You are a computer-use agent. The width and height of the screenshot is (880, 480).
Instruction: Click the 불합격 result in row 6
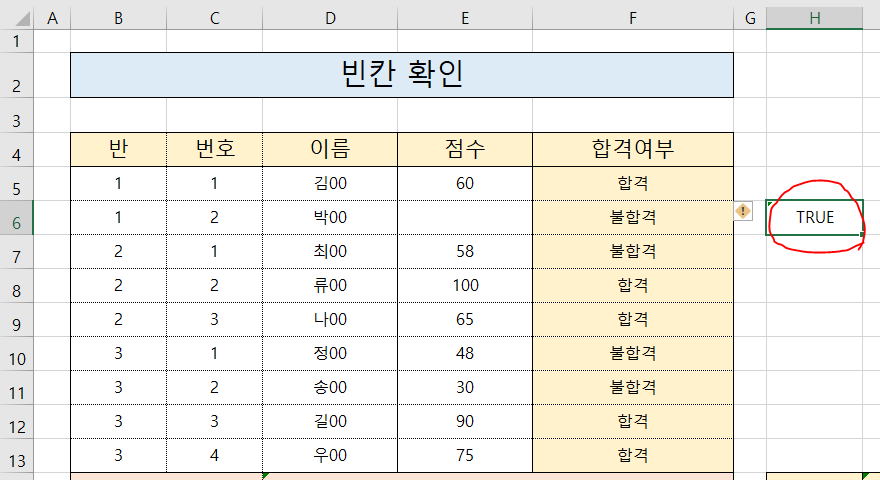632,217
